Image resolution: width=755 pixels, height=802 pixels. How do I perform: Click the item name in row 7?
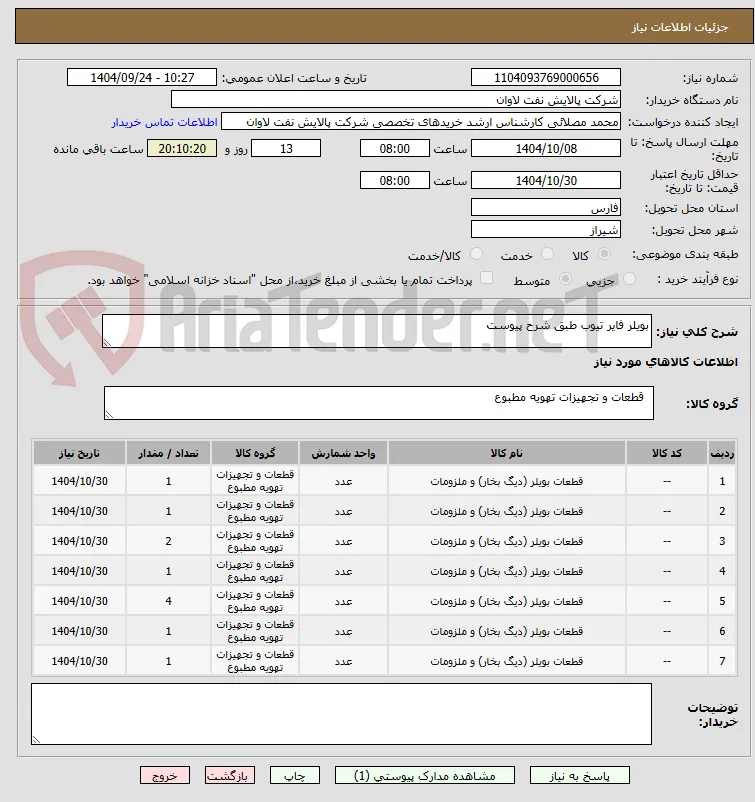click(x=506, y=661)
